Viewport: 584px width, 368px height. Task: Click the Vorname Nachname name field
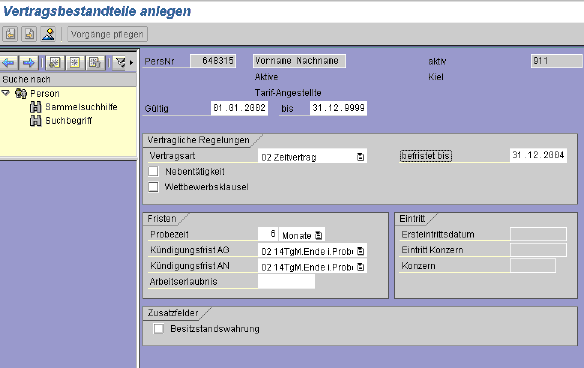[x=299, y=61]
